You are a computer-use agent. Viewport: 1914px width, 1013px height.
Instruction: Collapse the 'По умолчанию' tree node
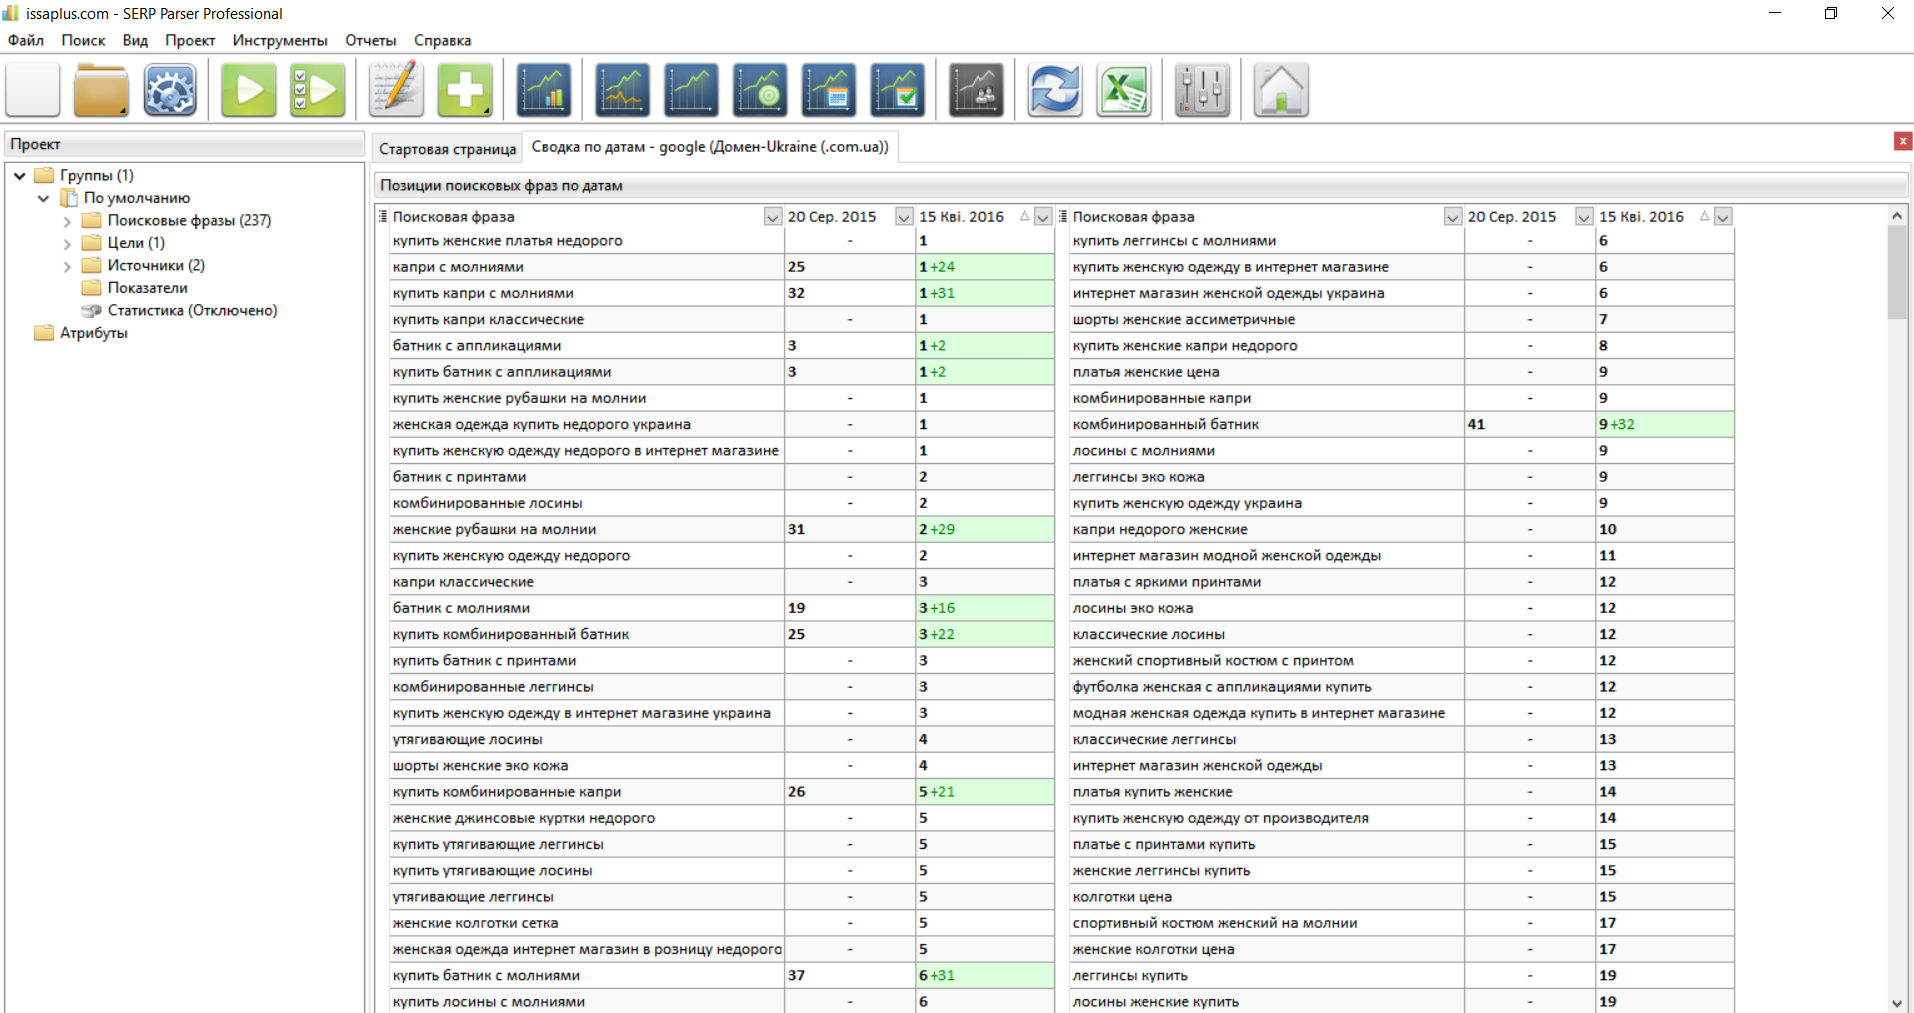point(44,198)
